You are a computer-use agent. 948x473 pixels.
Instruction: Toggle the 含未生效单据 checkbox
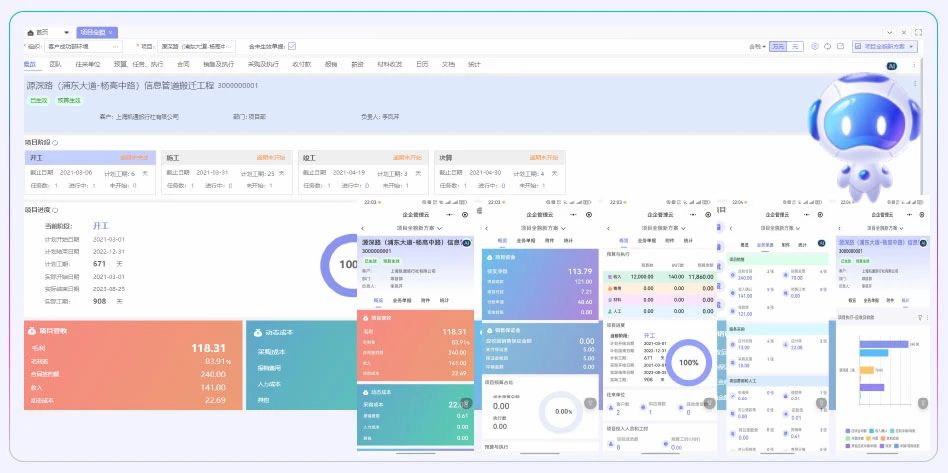[x=292, y=46]
